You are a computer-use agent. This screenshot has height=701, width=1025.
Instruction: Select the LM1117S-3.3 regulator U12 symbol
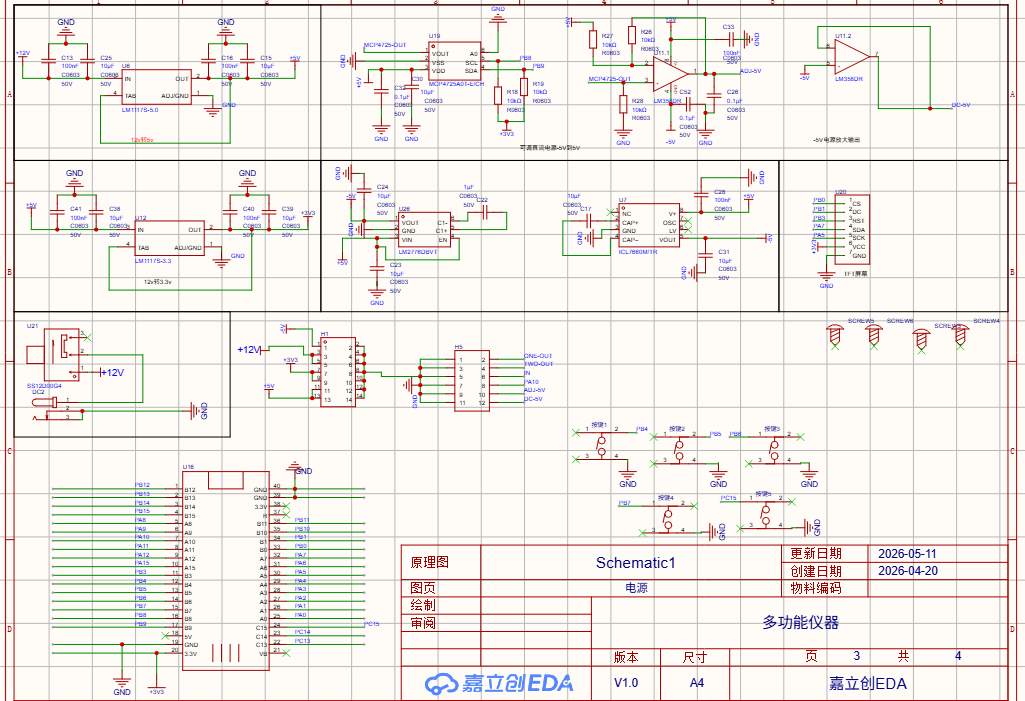170,238
